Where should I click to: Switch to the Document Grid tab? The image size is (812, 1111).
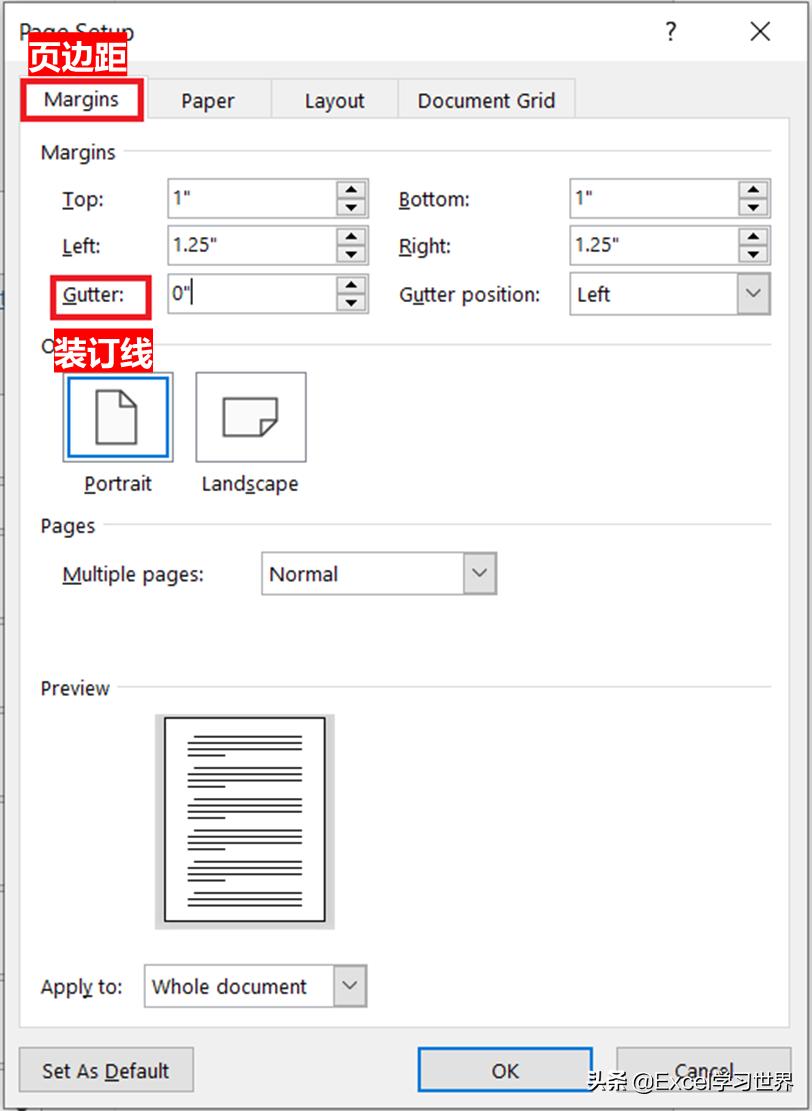click(x=486, y=101)
